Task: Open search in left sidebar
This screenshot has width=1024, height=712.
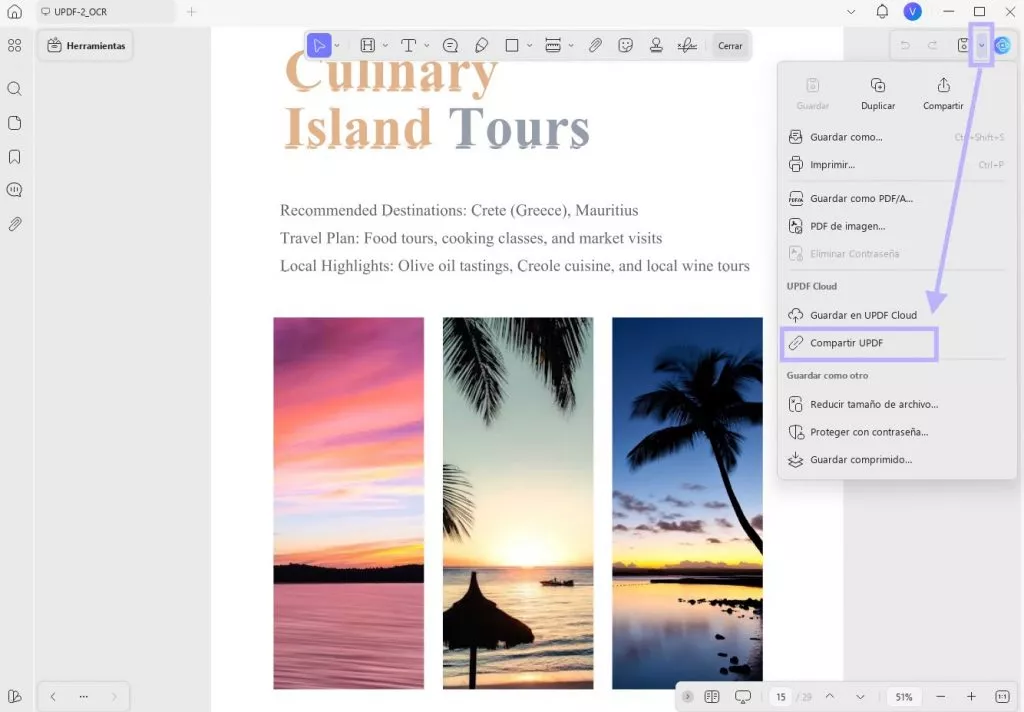Action: [x=14, y=89]
